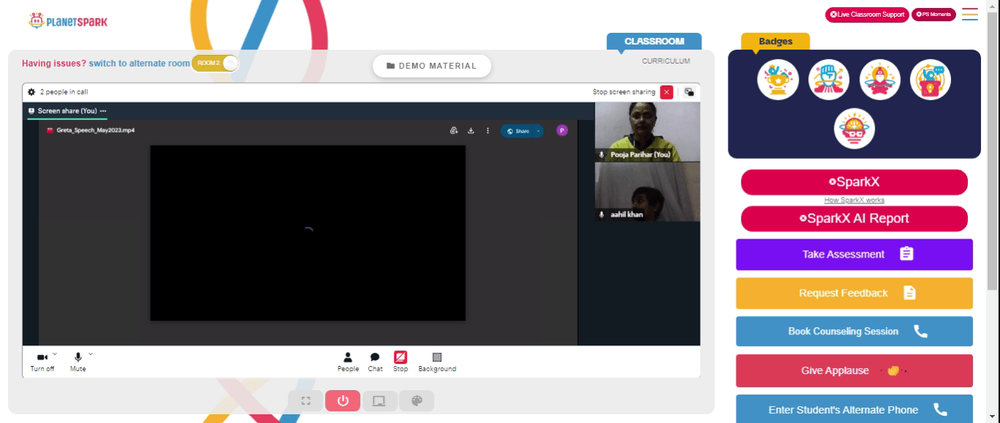
Task: Open the Chat panel
Action: click(x=375, y=362)
